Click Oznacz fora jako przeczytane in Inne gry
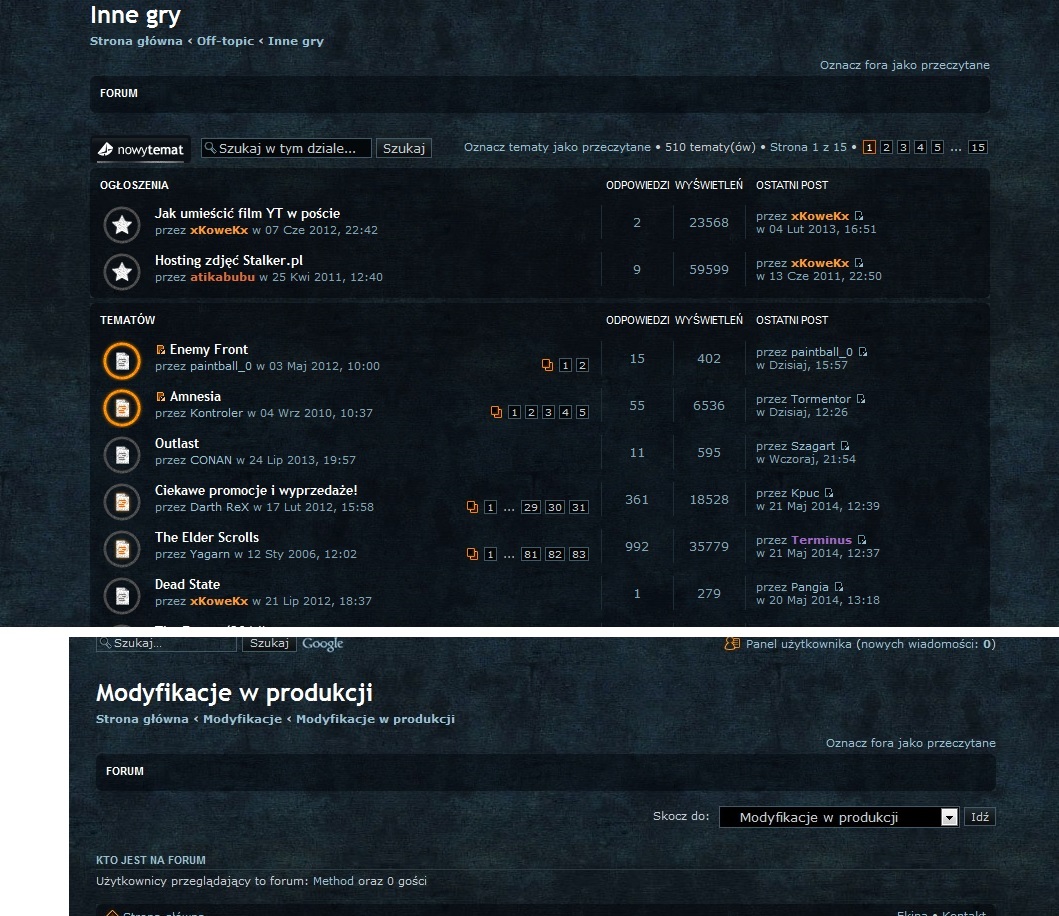The width and height of the screenshot is (1059, 916). pyautogui.click(x=905, y=65)
